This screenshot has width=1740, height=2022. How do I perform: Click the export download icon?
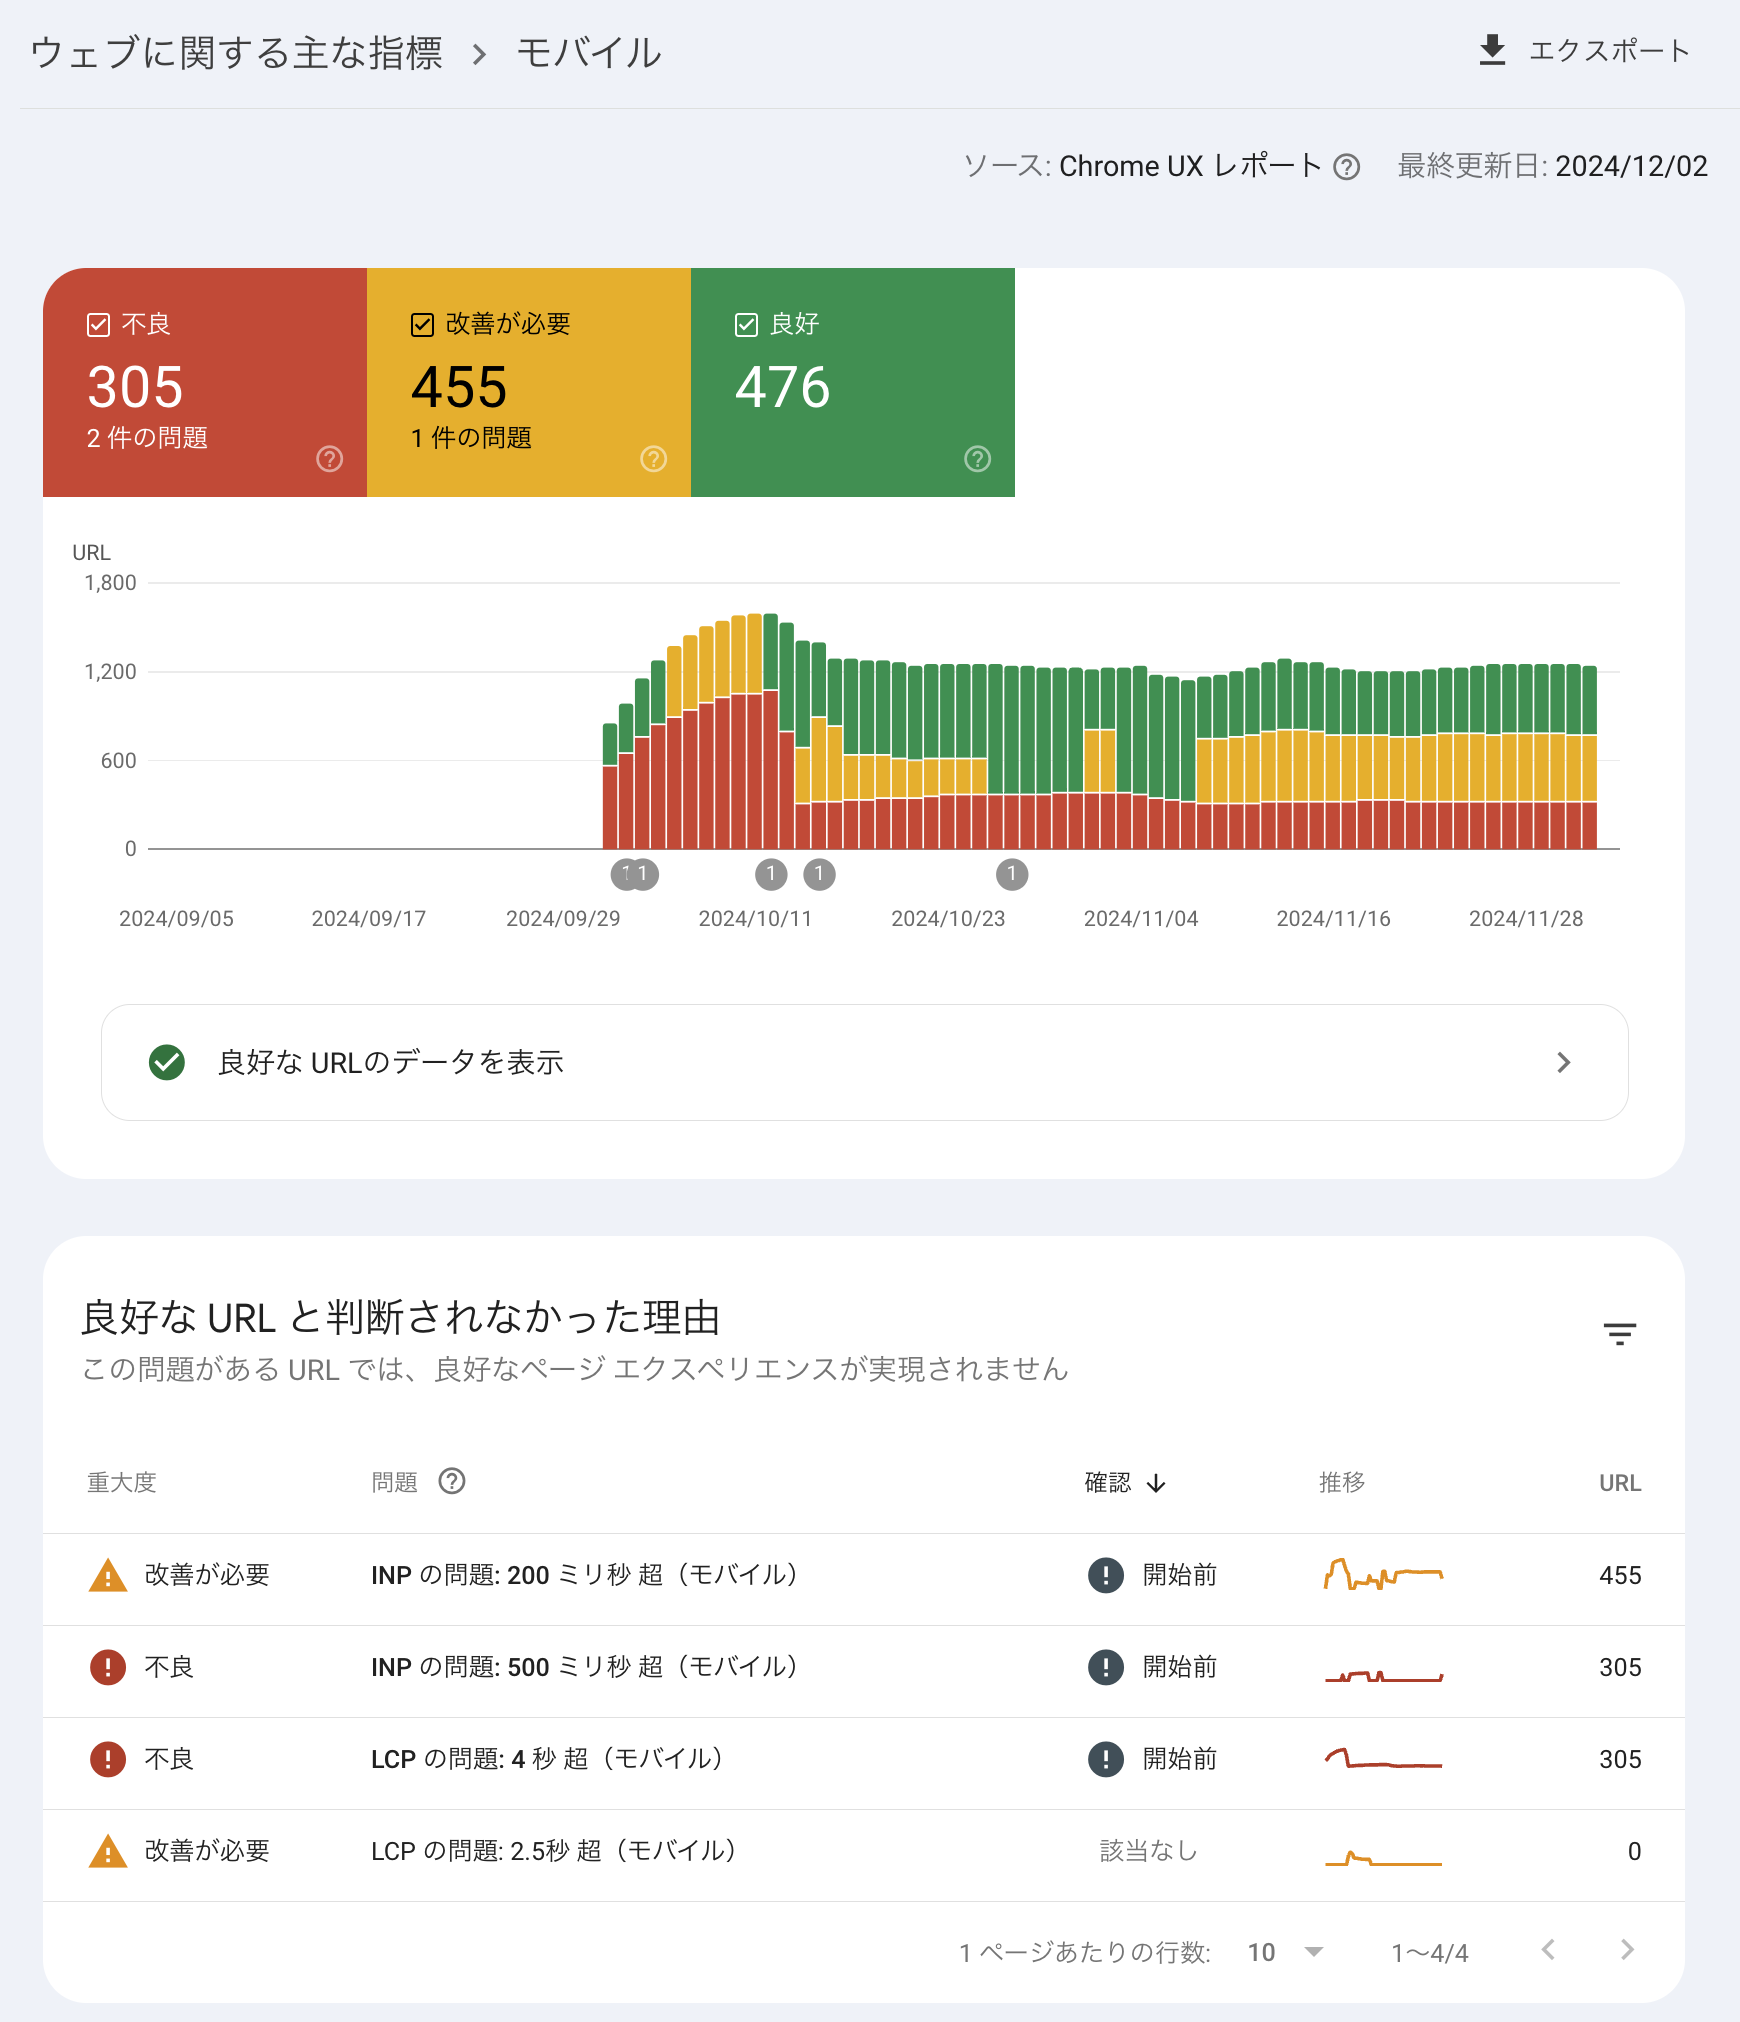point(1492,50)
